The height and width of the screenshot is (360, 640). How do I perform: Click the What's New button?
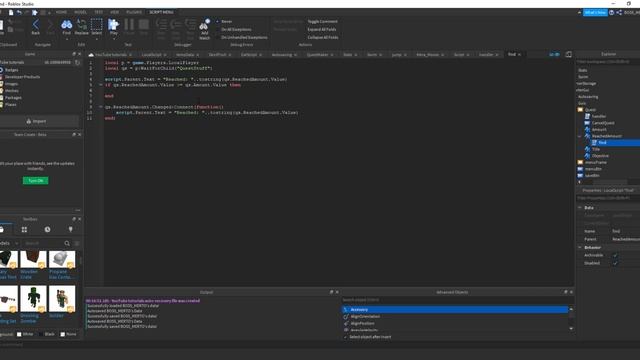(x=595, y=13)
